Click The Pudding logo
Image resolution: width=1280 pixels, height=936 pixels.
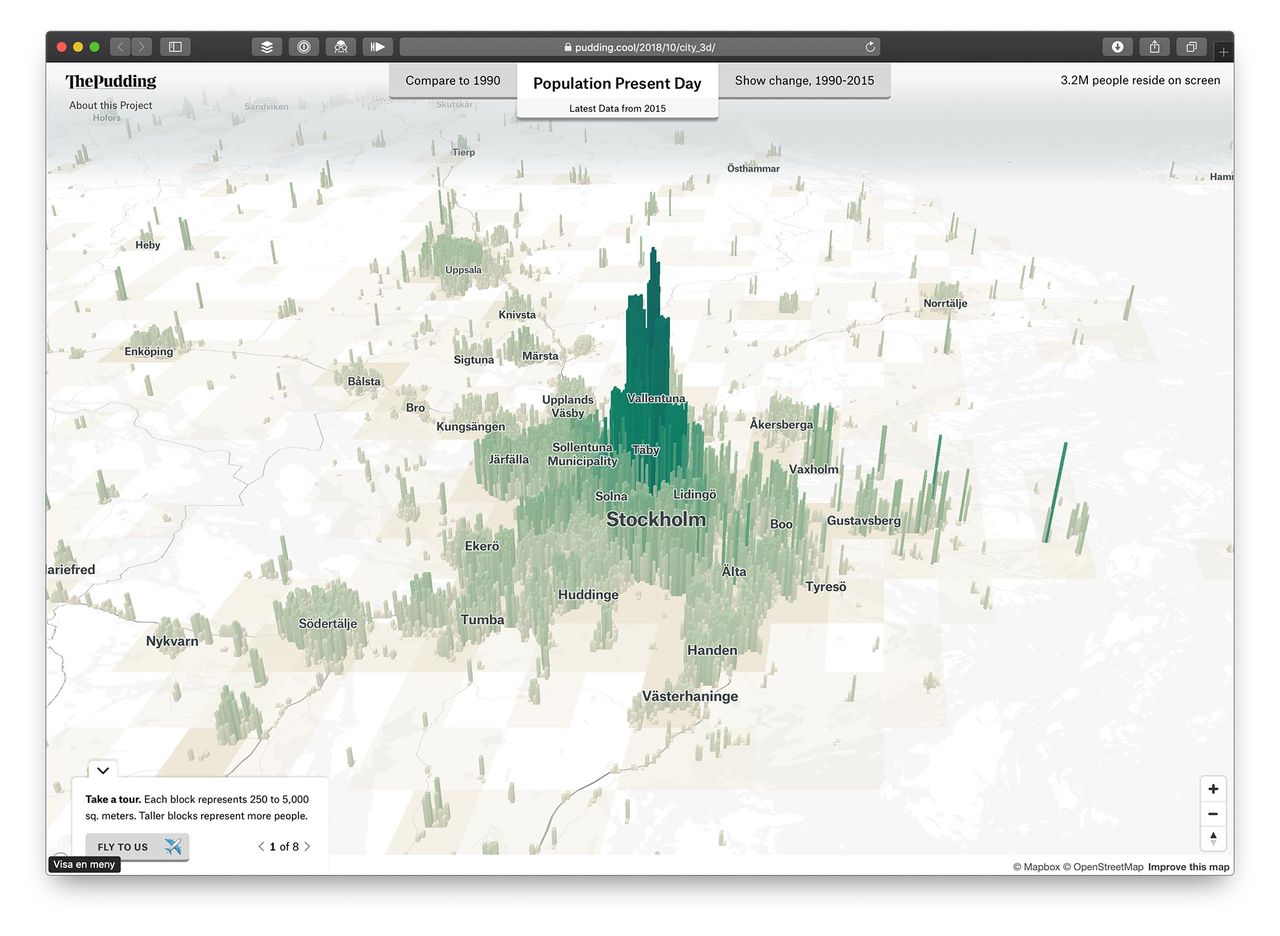click(x=111, y=82)
